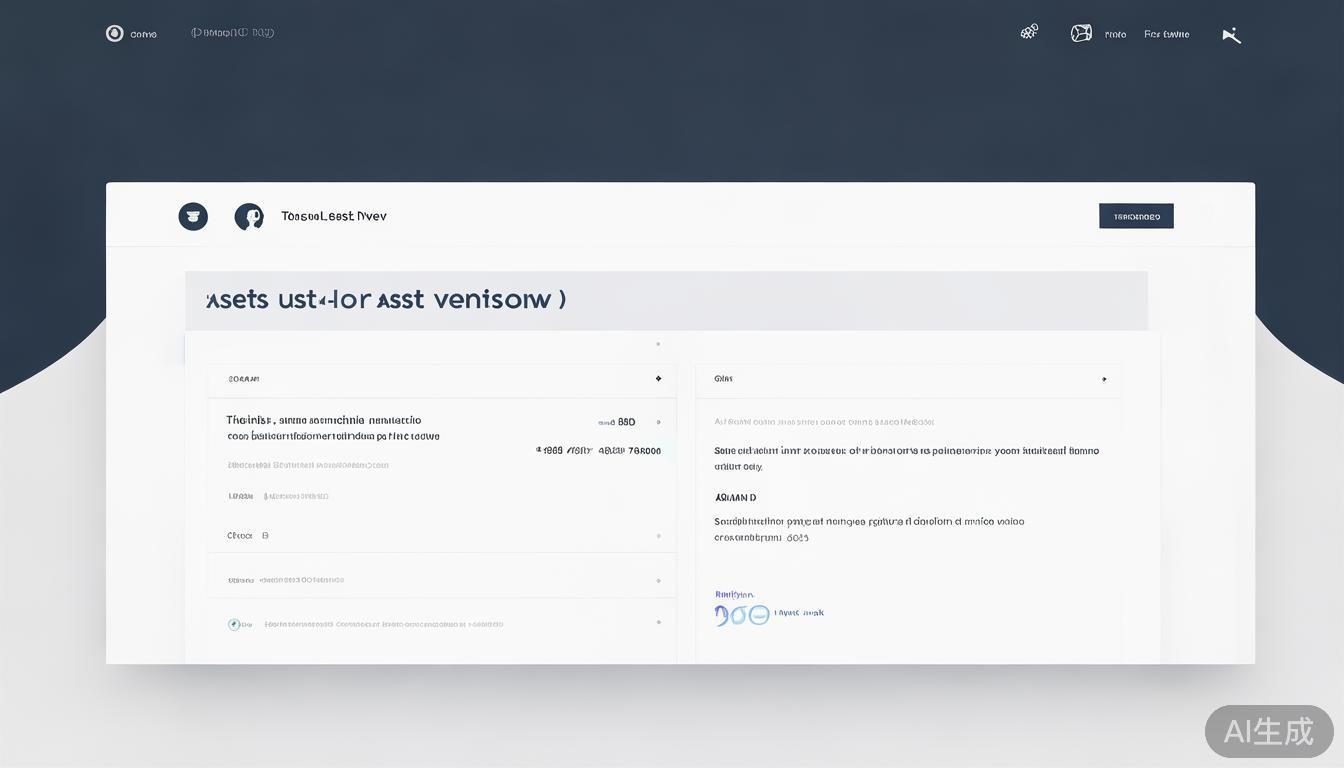
Task: Click the cluster icon in top-right navigation
Action: (1029, 32)
